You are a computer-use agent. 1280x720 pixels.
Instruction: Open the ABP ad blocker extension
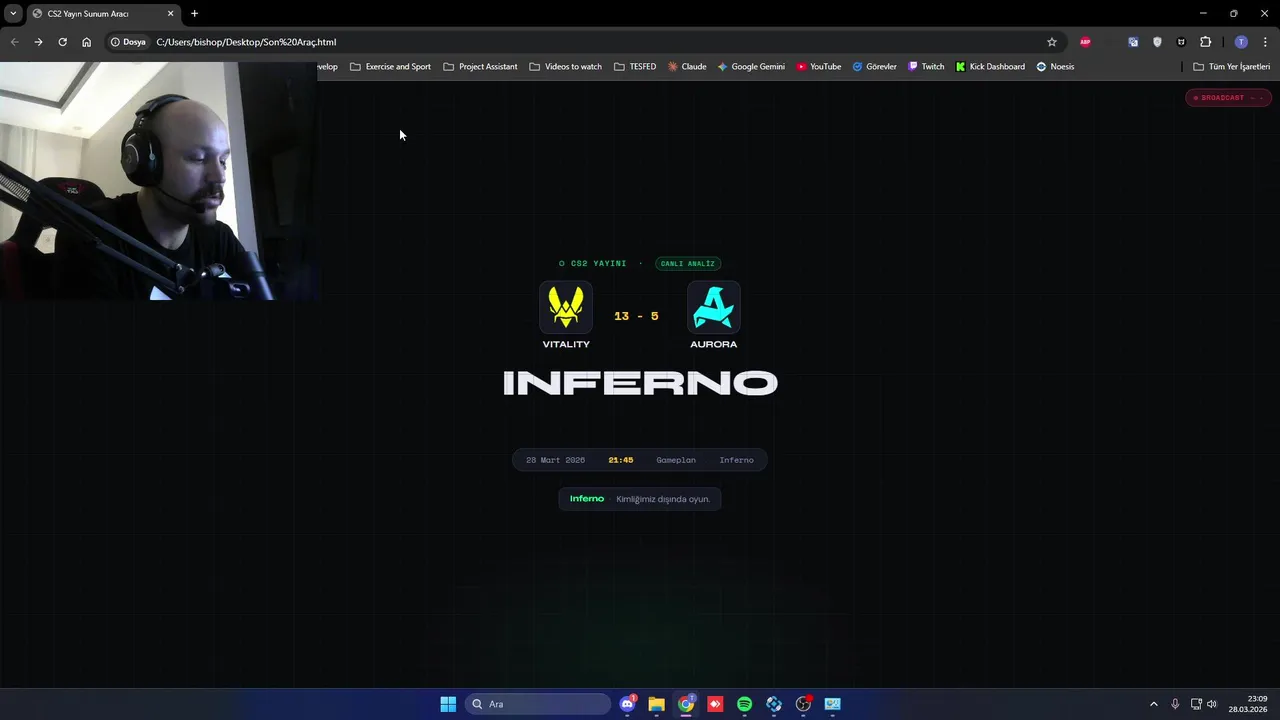click(x=1085, y=42)
